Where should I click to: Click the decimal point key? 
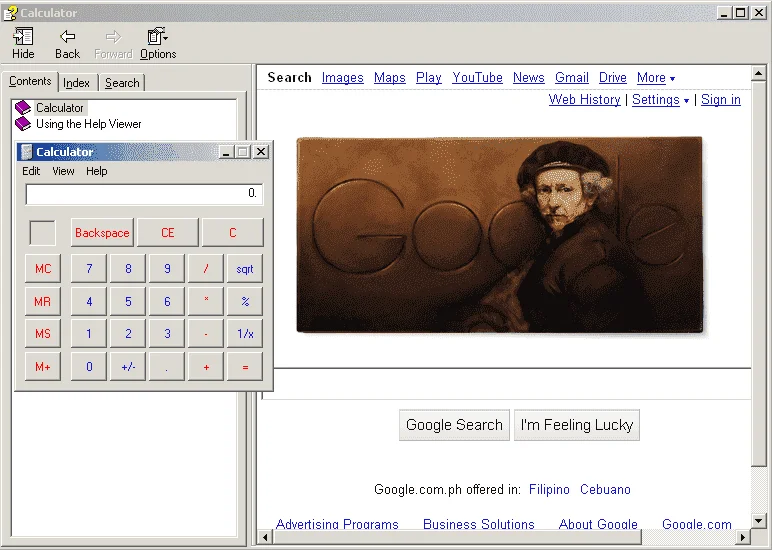tap(167, 367)
